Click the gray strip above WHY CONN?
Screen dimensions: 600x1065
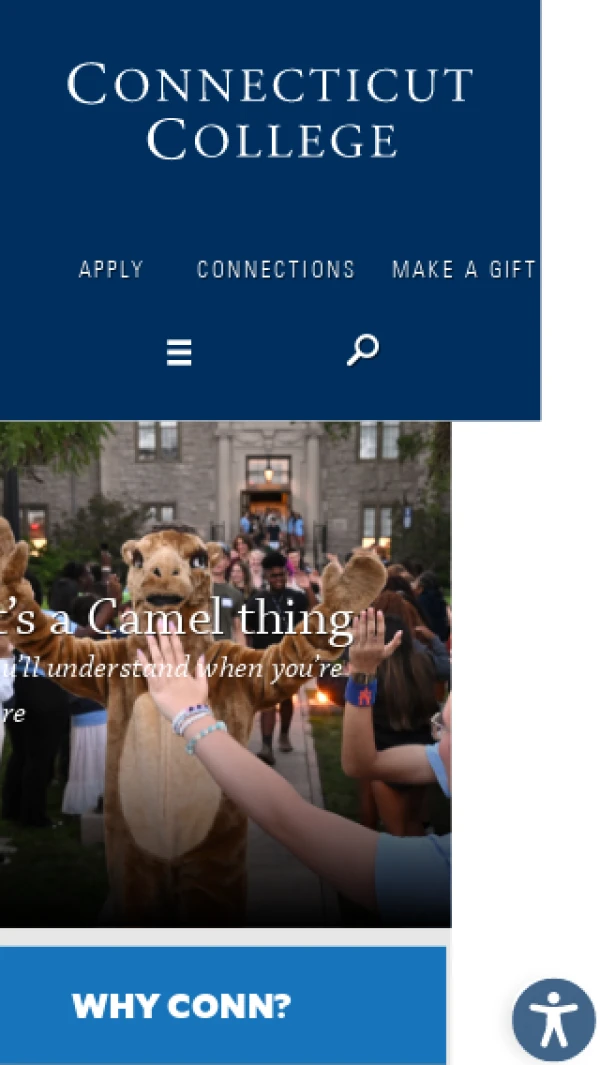coord(223,937)
